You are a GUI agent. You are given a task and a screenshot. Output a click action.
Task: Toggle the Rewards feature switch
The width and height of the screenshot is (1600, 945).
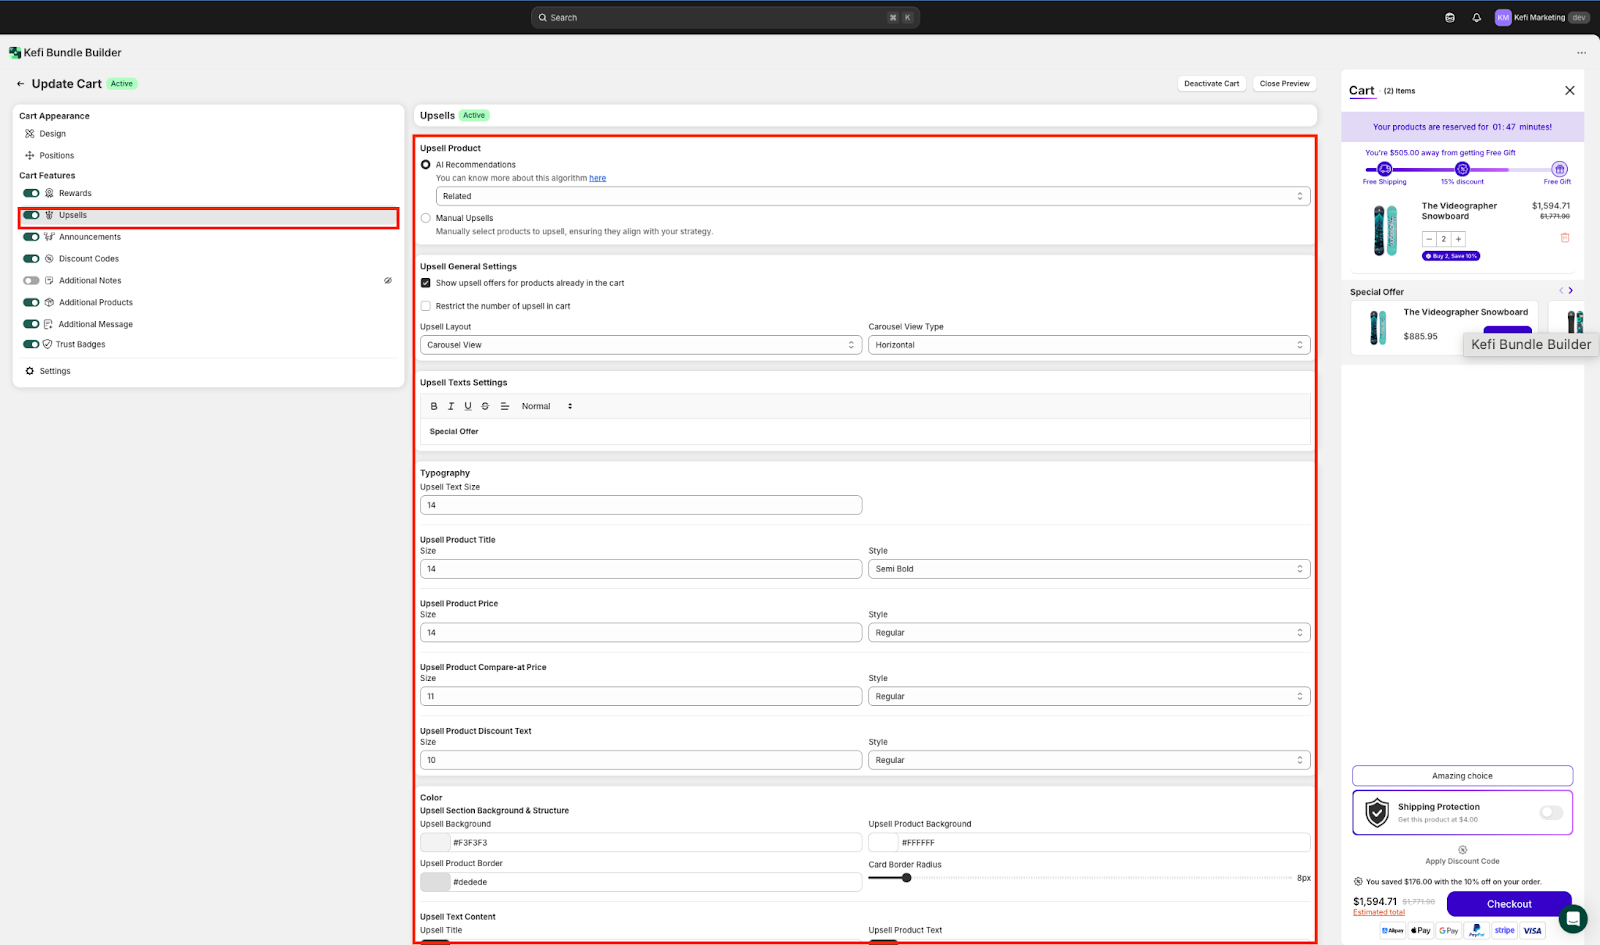pyautogui.click(x=32, y=193)
